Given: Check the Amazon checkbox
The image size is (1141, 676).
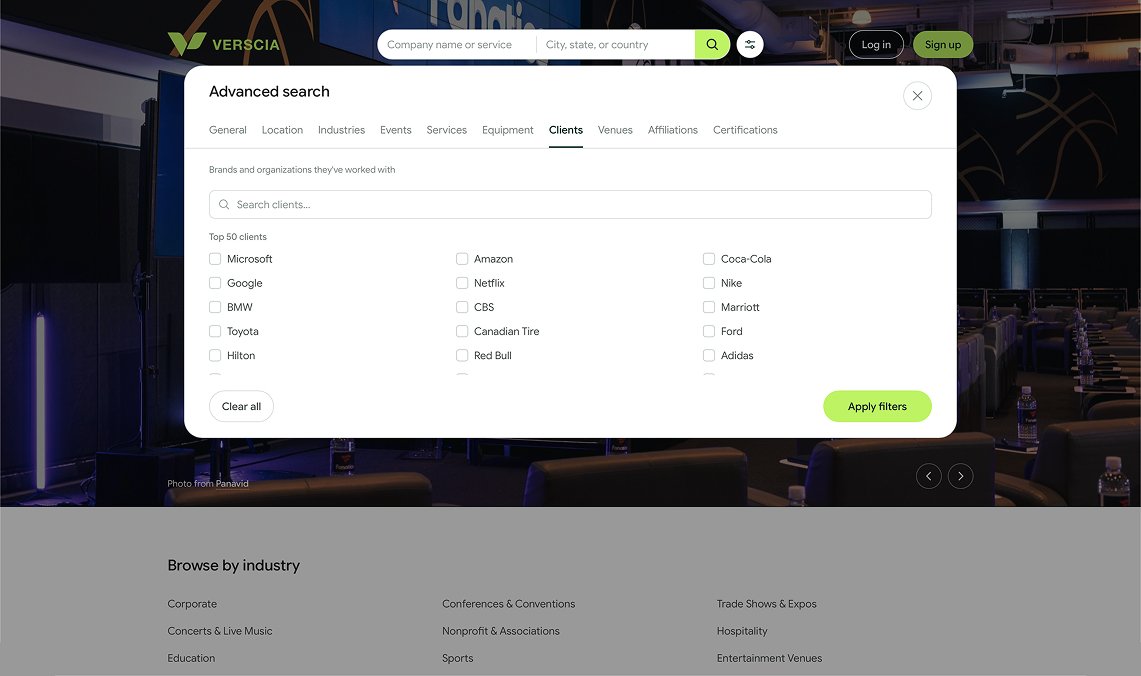Looking at the screenshot, I should pos(462,259).
